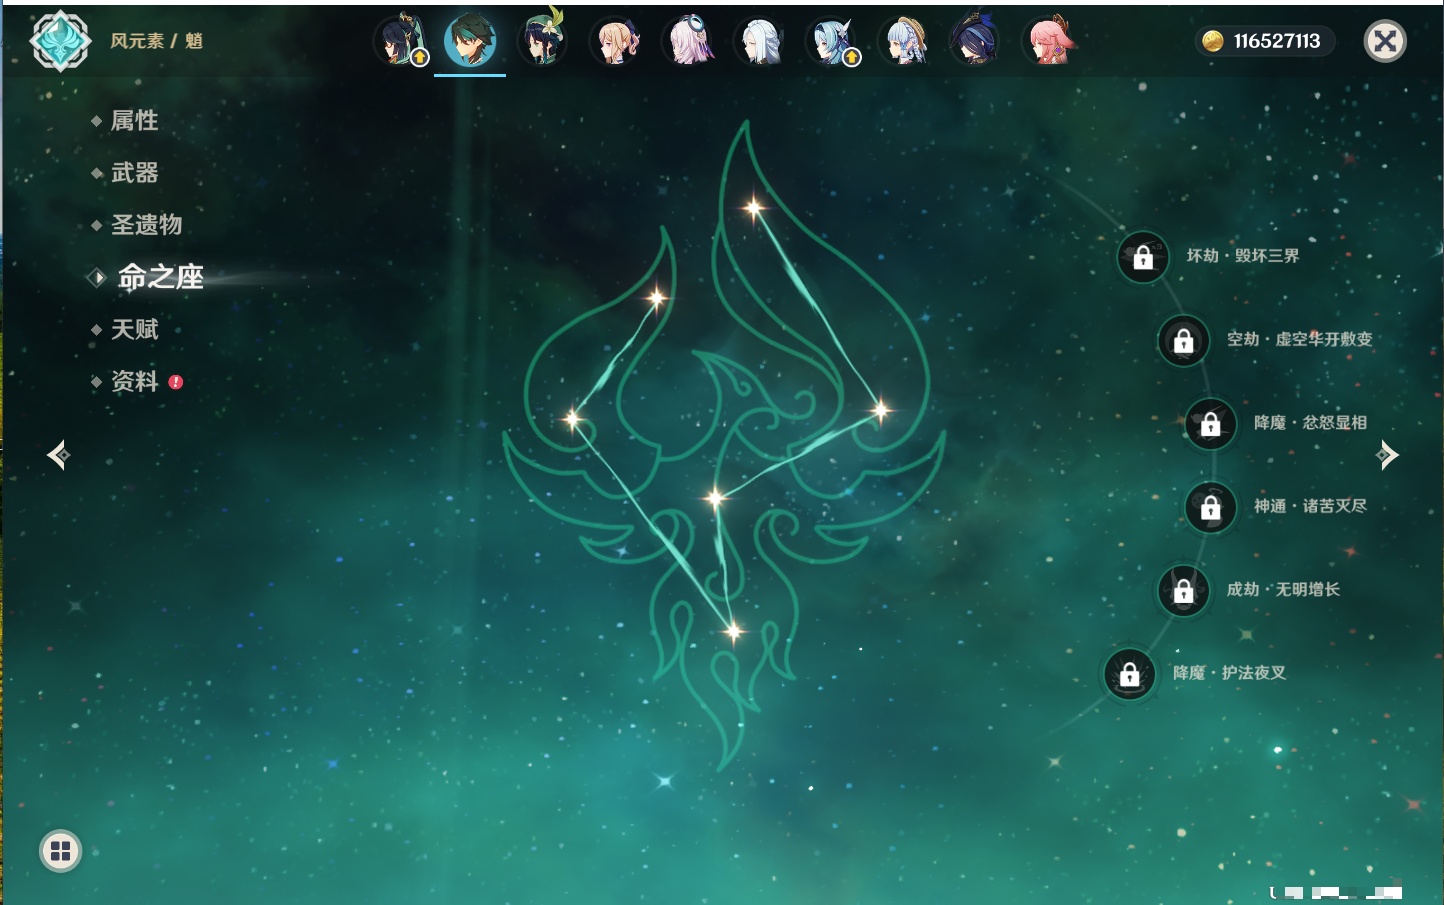This screenshot has height=905, width=1444.
Task: Select the light-blue-haired Eula avatar
Action: point(832,41)
